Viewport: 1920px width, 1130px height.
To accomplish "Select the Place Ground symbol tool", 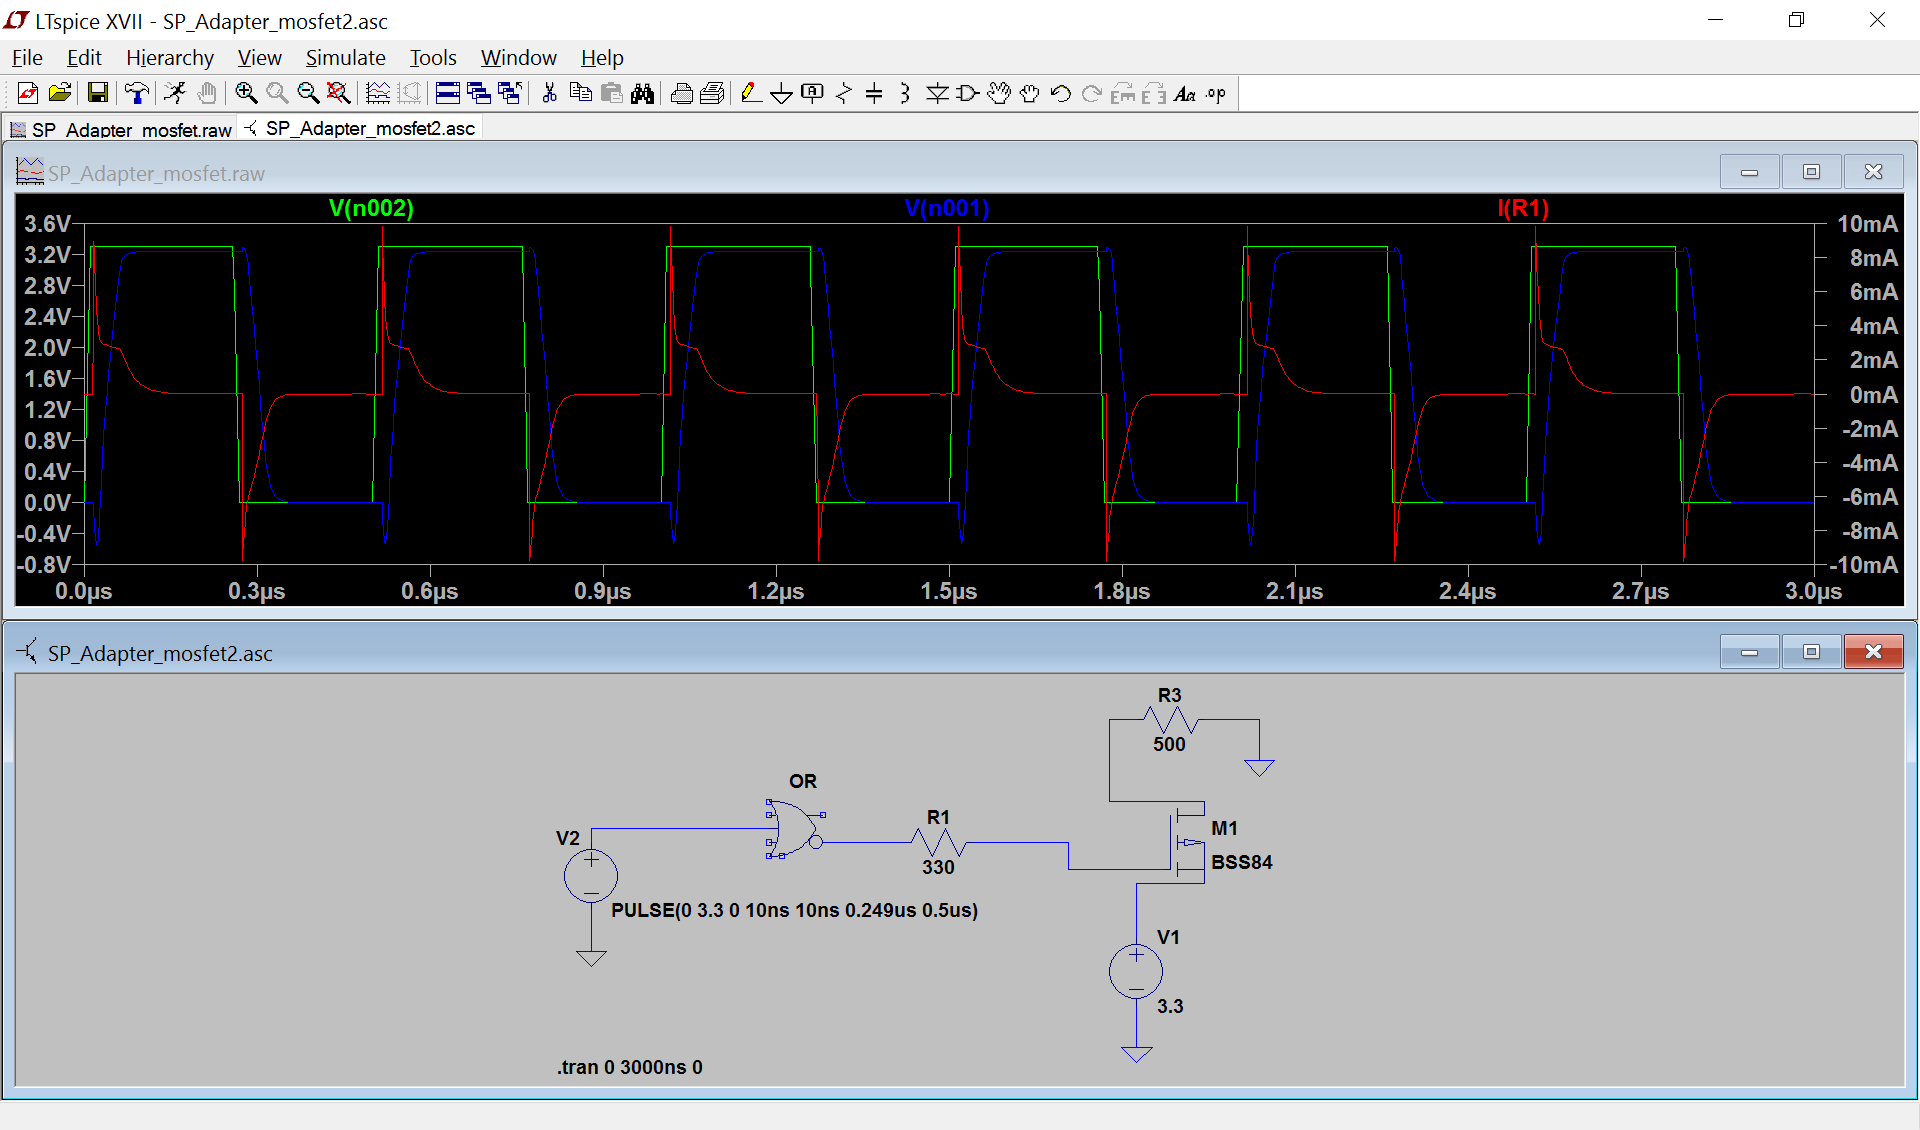I will pyautogui.click(x=781, y=94).
